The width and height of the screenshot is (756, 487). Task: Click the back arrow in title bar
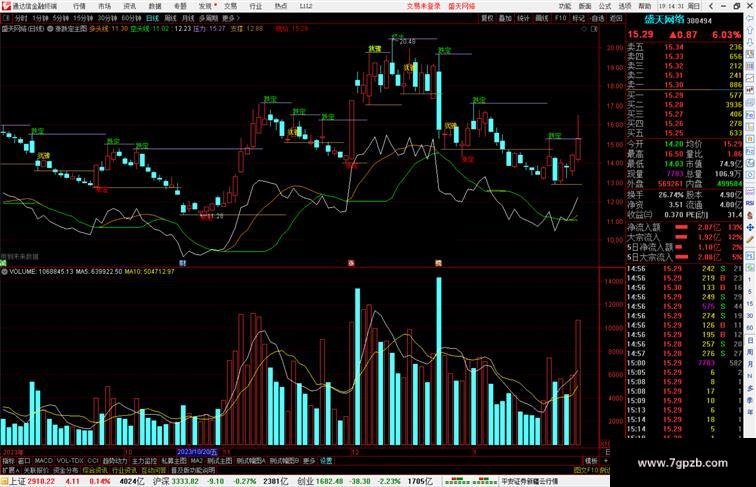[711, 6]
